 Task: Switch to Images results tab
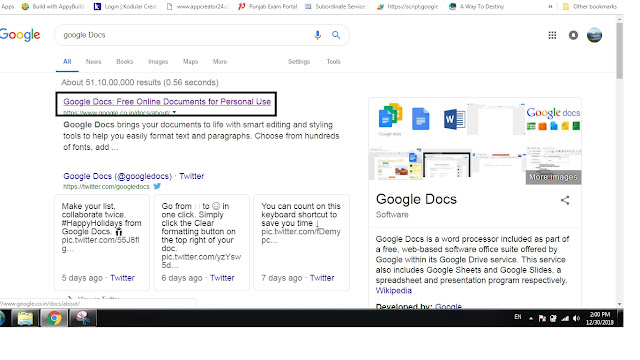[158, 62]
